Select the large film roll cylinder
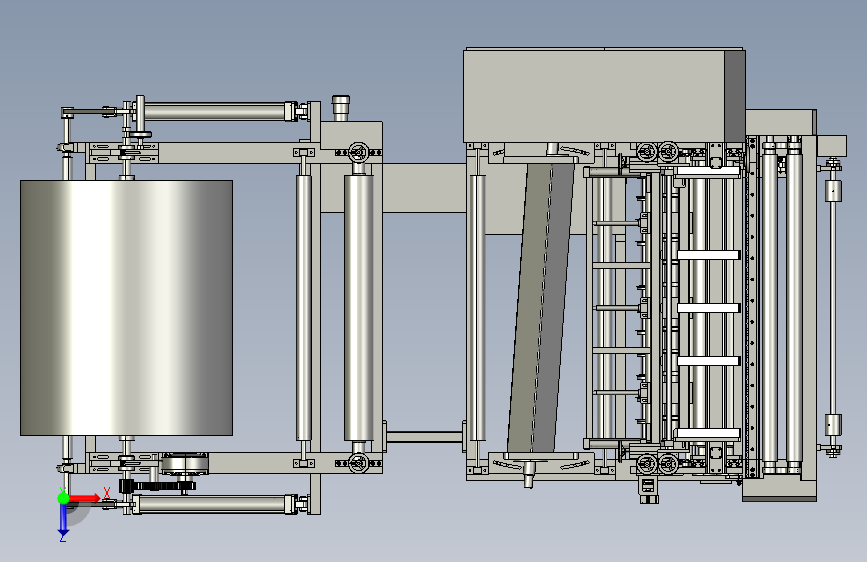The width and height of the screenshot is (867, 562). tap(127, 308)
